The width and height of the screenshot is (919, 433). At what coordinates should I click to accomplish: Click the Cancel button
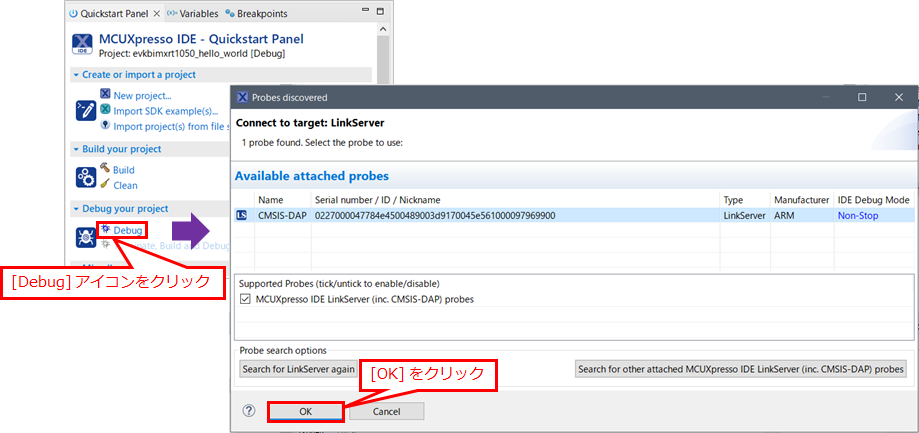tap(386, 411)
